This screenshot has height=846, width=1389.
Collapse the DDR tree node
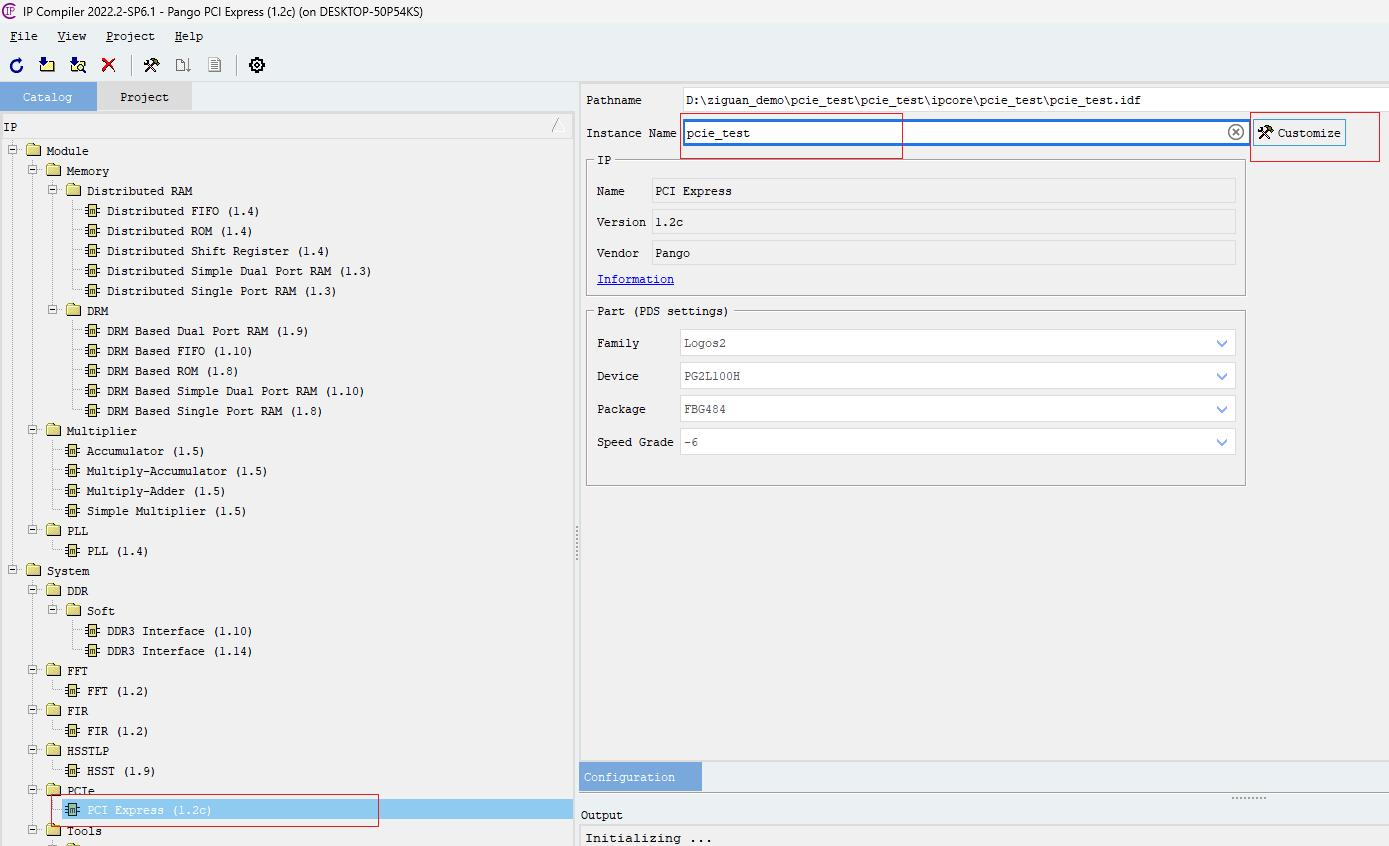33,590
